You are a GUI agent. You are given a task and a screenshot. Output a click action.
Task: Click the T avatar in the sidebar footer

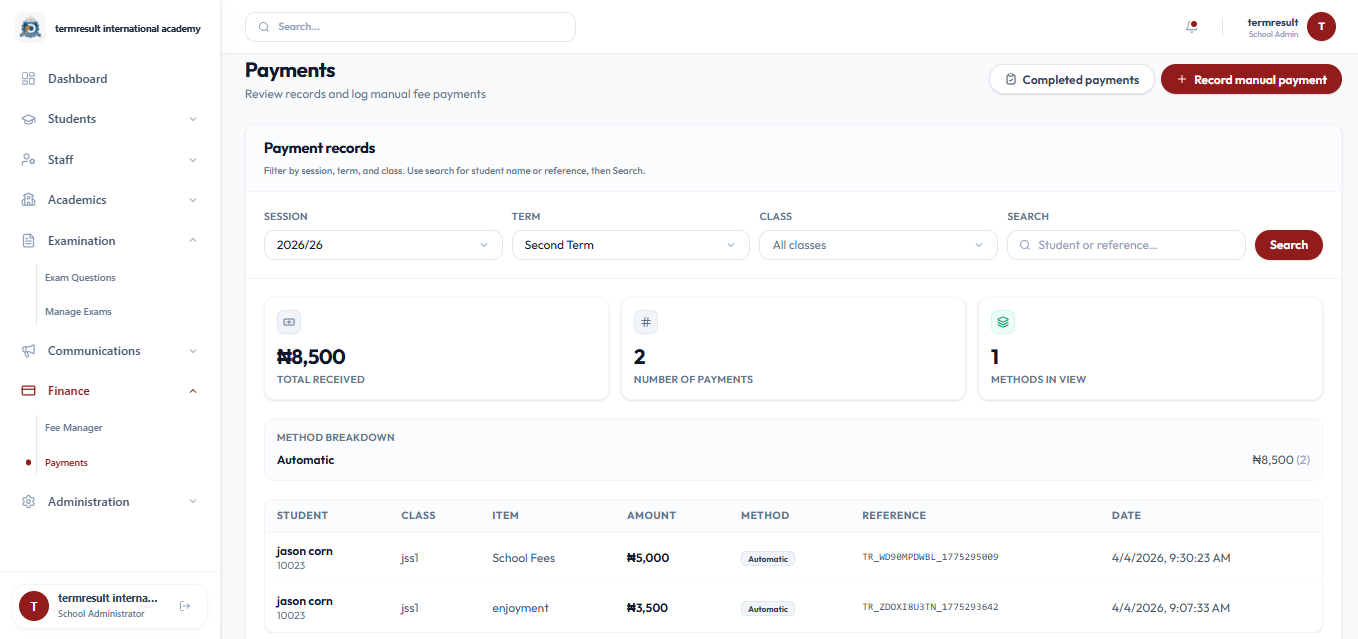click(x=34, y=606)
